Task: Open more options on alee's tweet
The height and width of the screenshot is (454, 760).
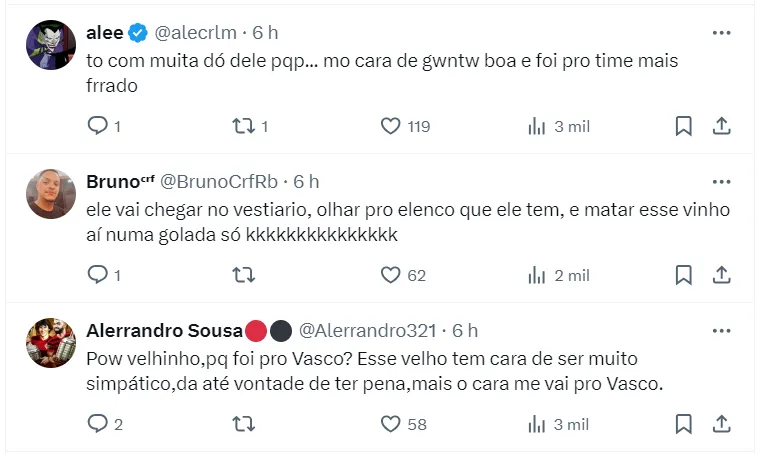Action: pos(721,33)
